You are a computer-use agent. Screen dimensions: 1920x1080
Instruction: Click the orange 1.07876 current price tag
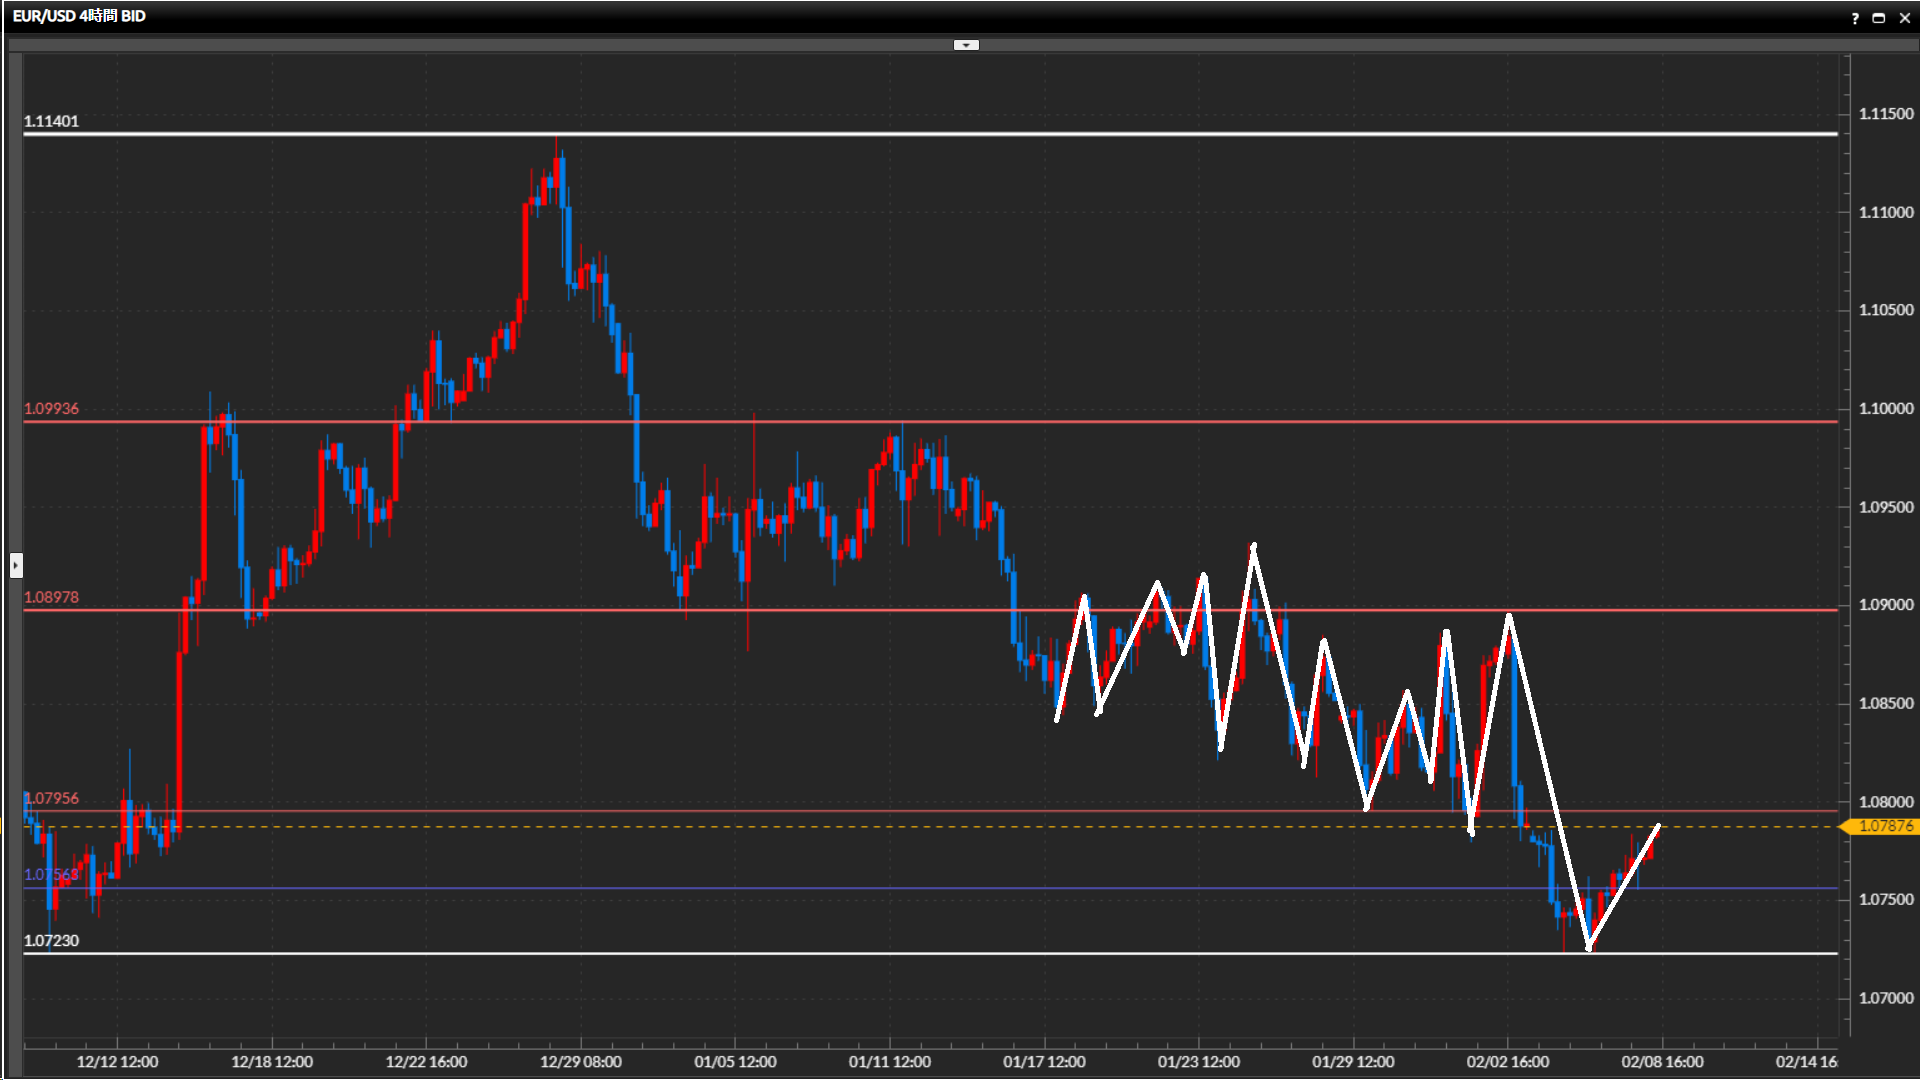1884,826
